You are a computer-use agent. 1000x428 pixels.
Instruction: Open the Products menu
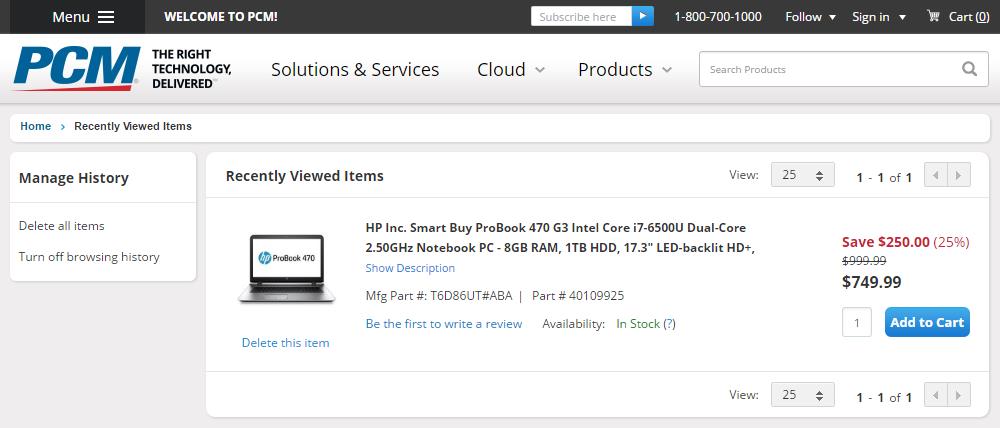(625, 70)
